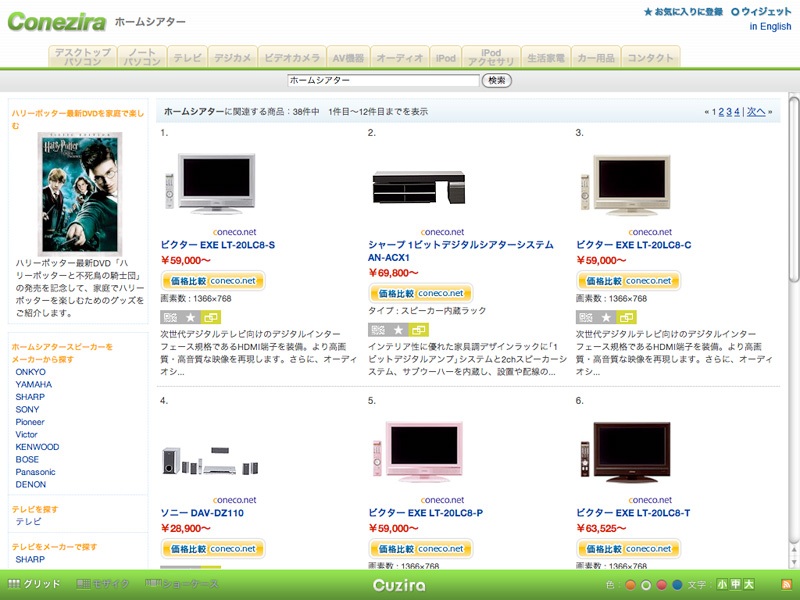Open the ソニー DAV-DZ110 product link
The height and width of the screenshot is (600, 800).
pos(202,513)
